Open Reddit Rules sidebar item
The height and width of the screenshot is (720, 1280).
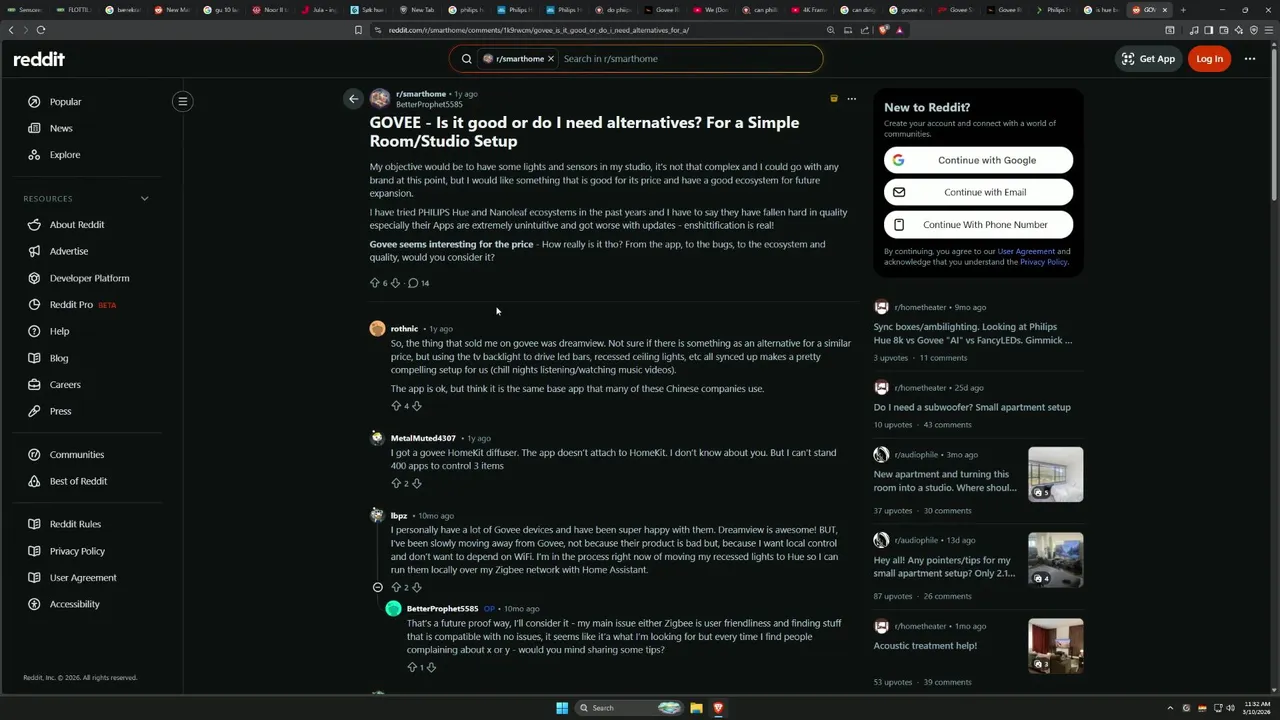click(75, 524)
